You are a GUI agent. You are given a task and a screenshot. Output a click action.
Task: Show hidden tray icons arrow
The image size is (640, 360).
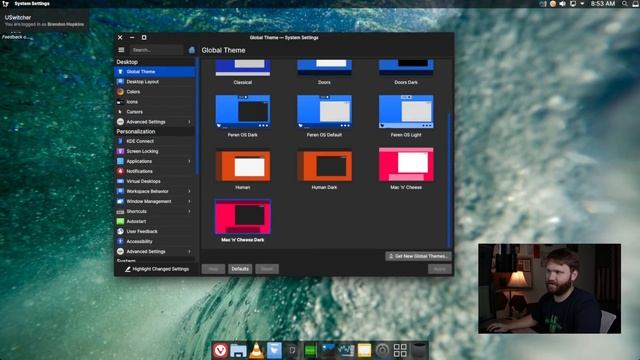pos(582,4)
